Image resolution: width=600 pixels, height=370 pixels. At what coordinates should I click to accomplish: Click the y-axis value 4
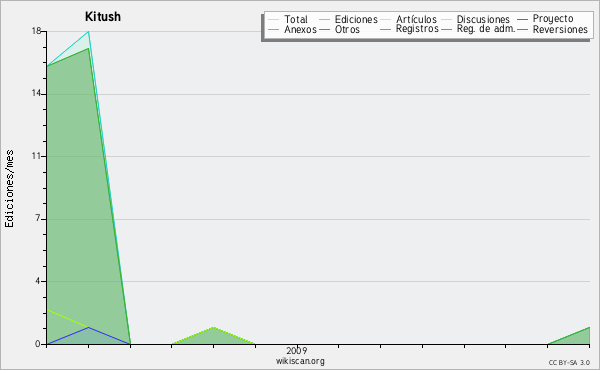tap(38, 281)
